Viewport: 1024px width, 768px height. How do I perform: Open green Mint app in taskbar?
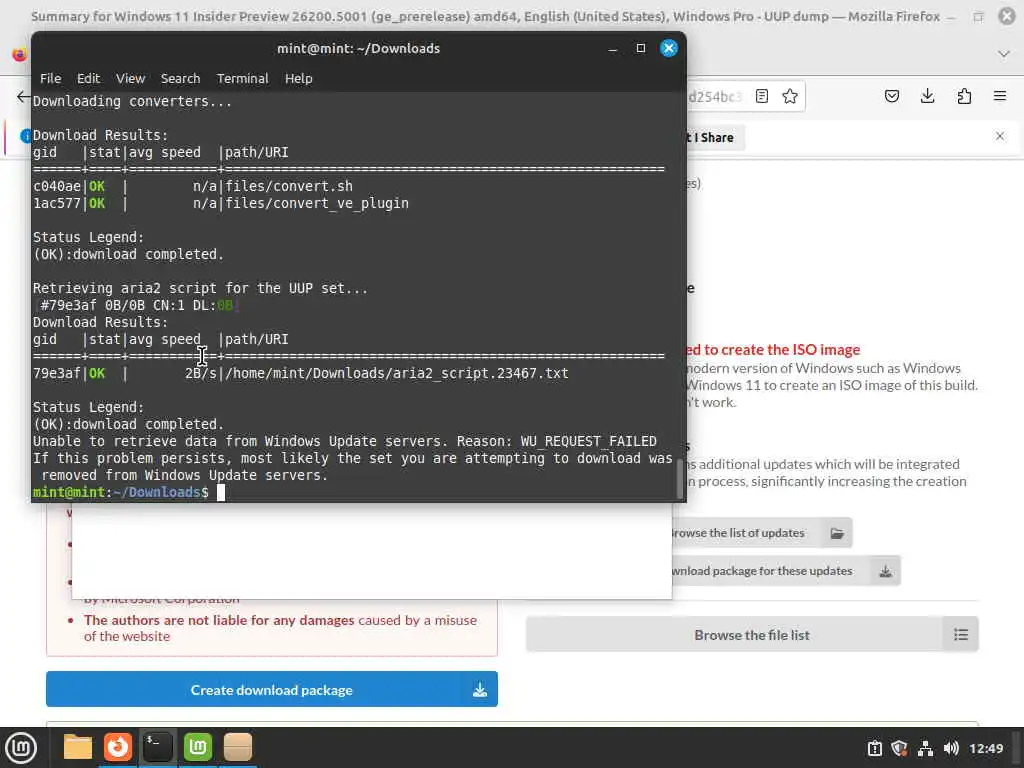pos(197,747)
